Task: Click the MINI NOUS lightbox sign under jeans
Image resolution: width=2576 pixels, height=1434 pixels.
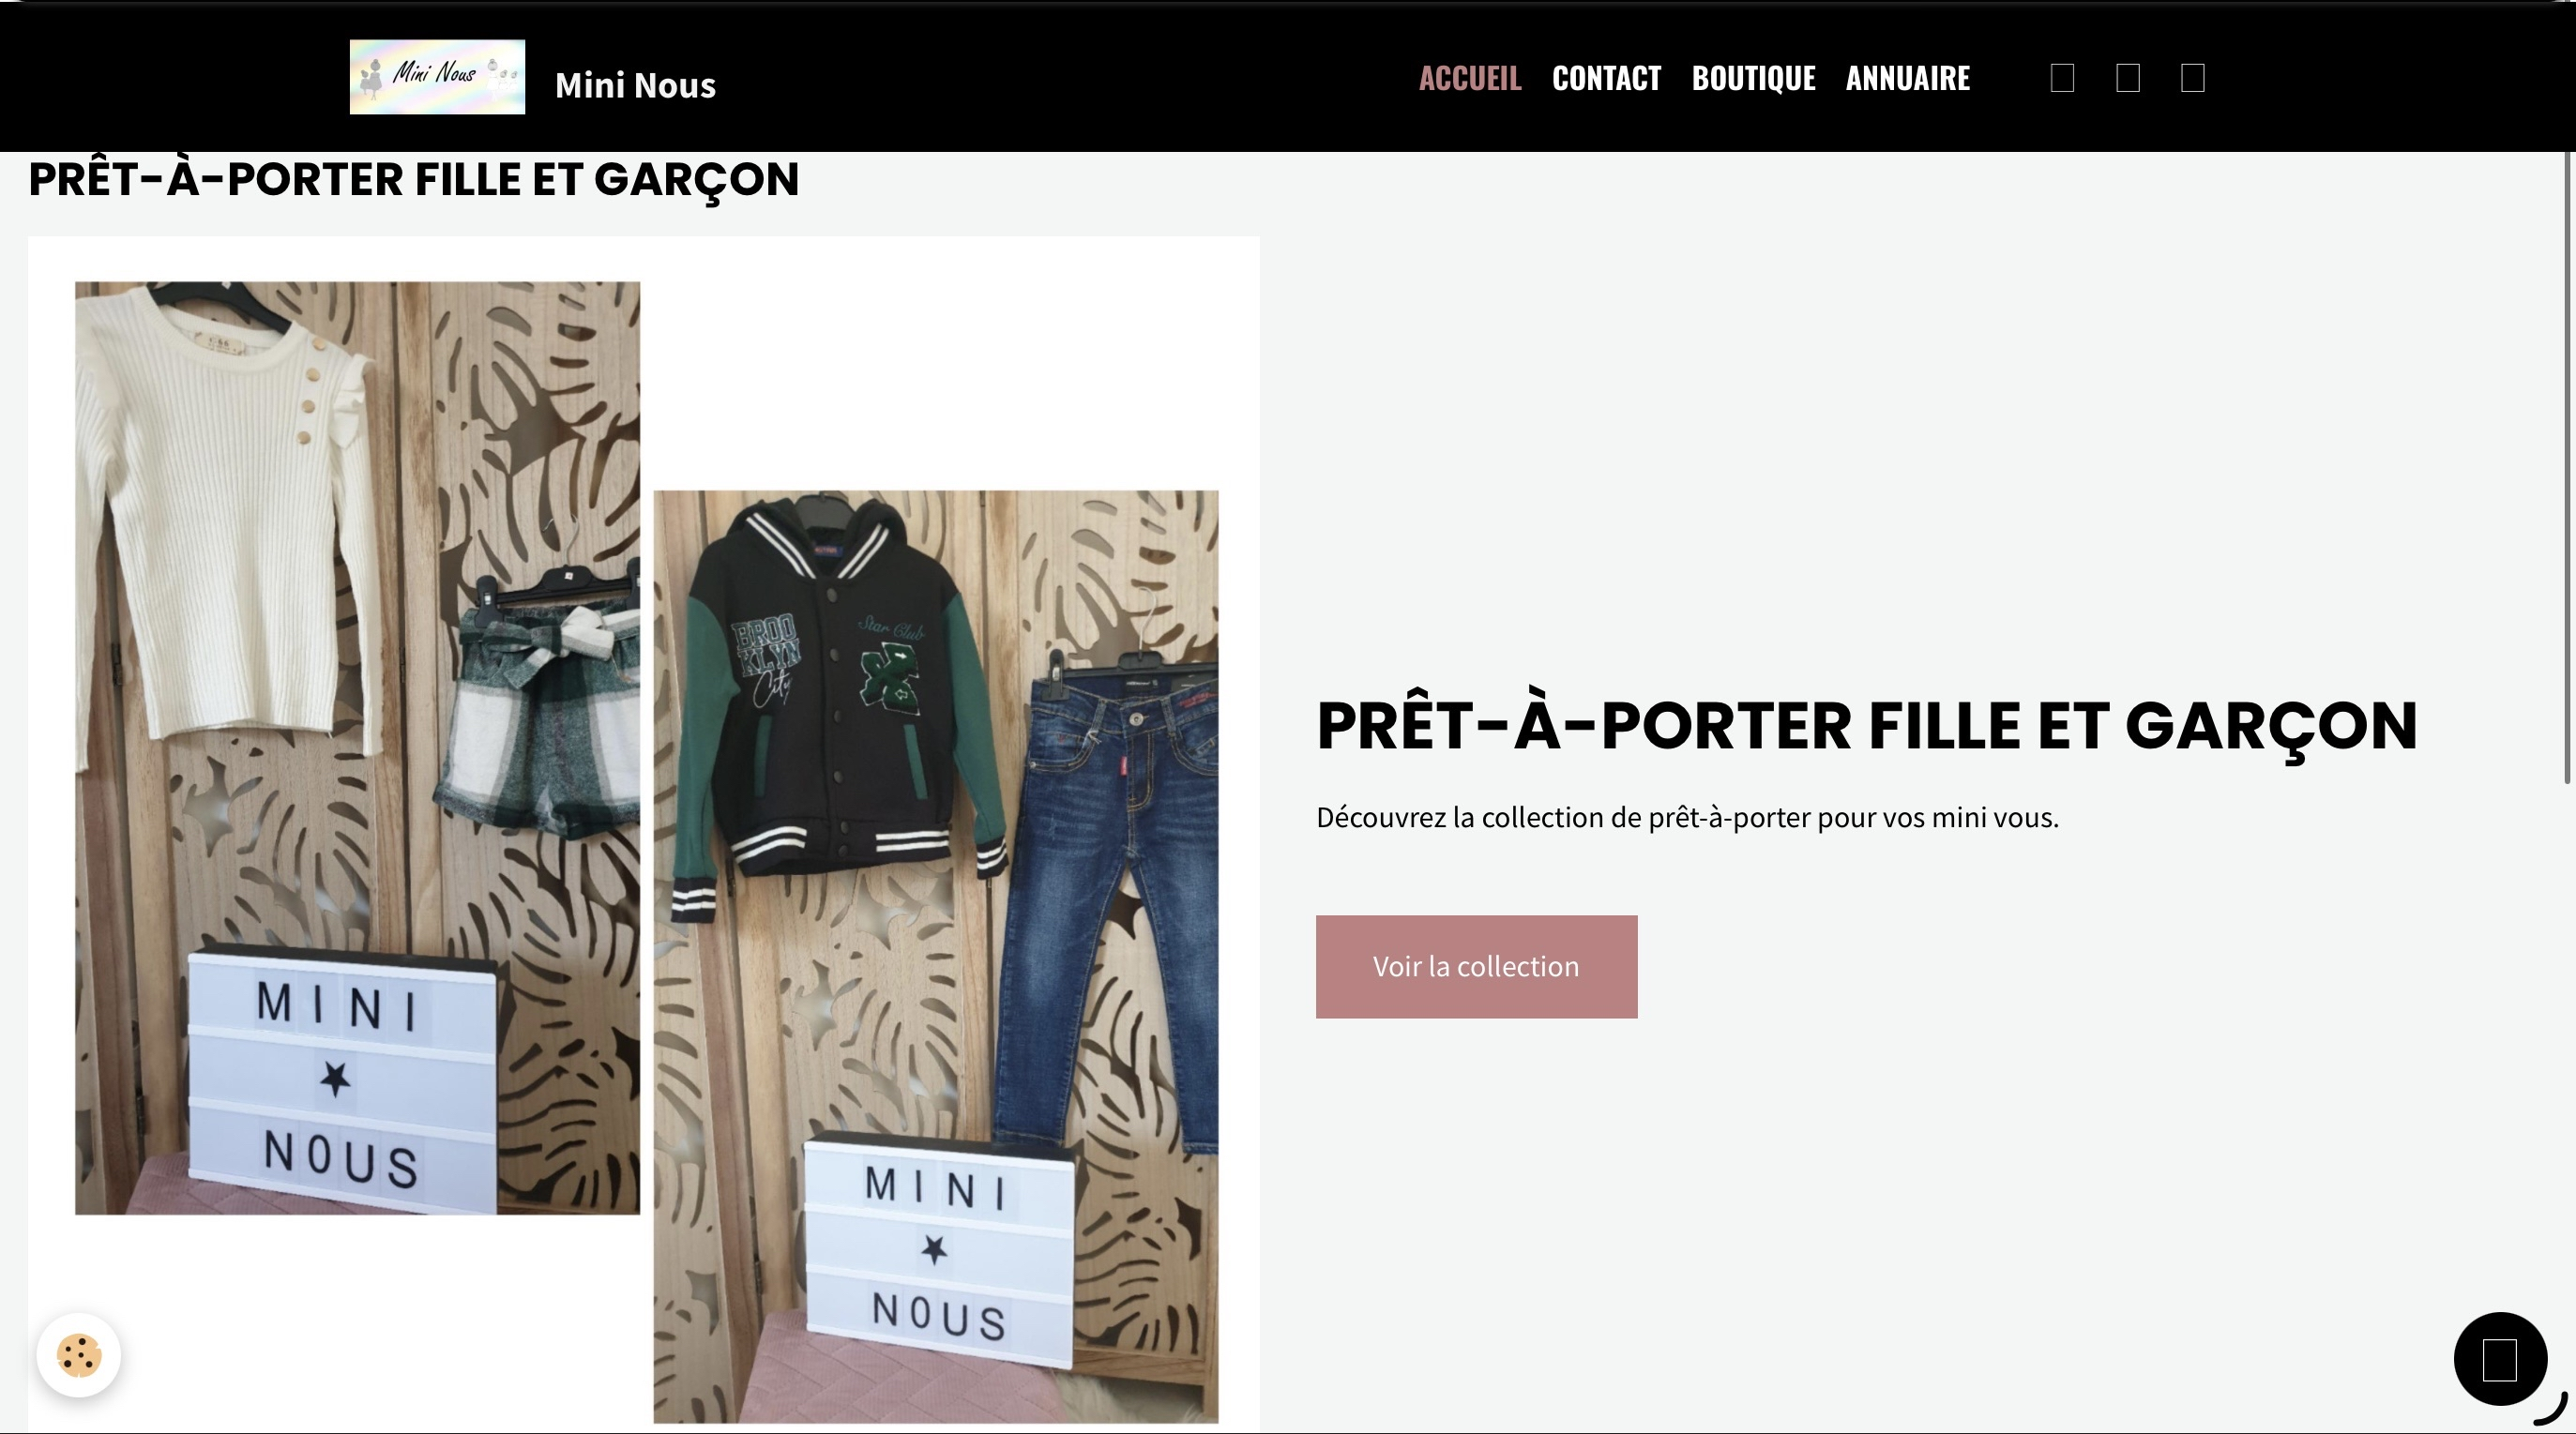Action: point(938,1250)
